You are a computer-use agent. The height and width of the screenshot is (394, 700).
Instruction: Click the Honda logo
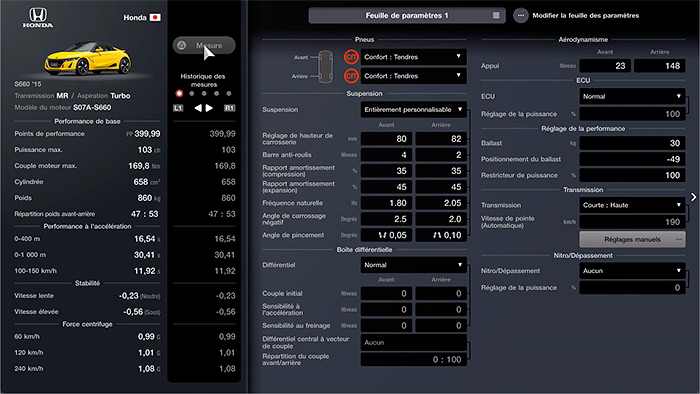[x=38, y=18]
